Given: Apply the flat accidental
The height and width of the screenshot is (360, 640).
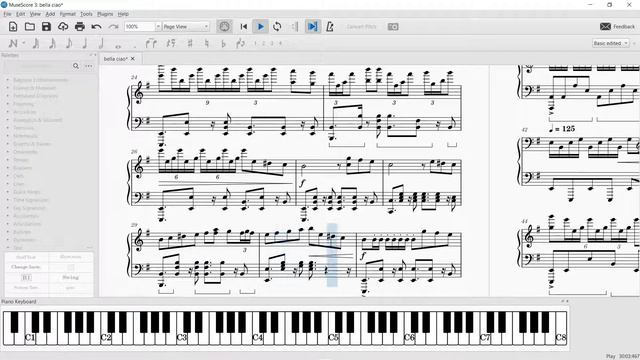Looking at the screenshot, I should (223, 43).
